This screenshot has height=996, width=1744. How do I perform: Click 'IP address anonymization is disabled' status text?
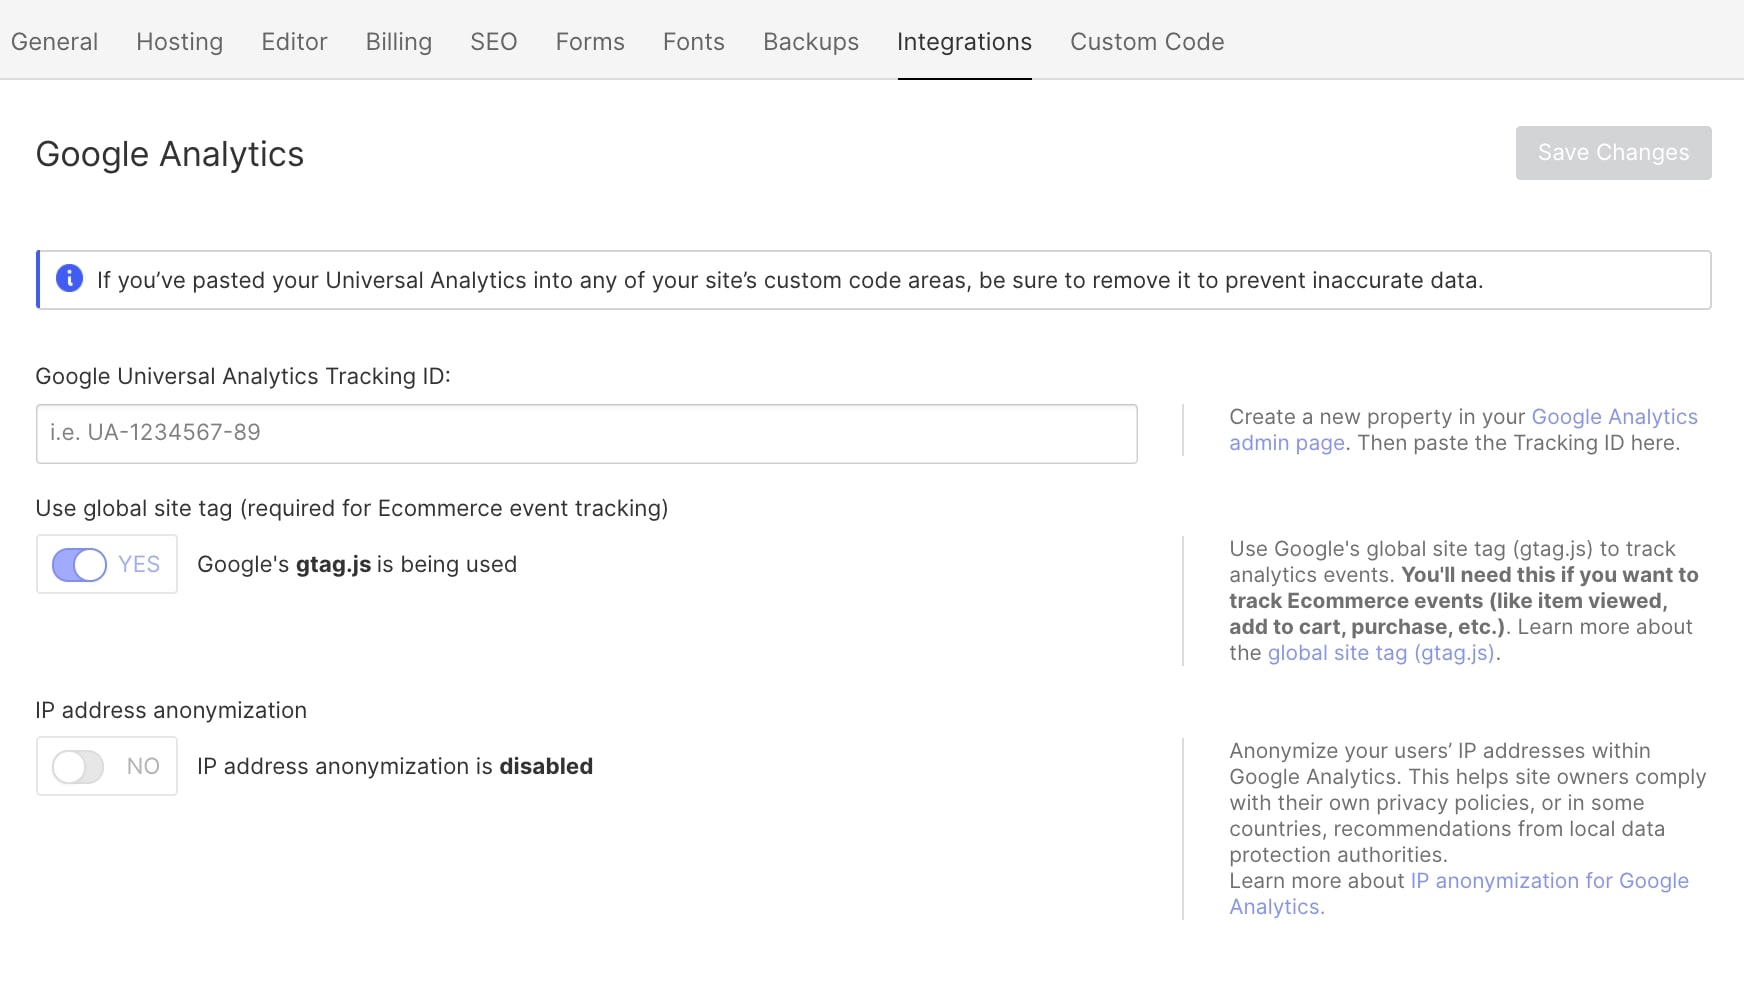395,766
